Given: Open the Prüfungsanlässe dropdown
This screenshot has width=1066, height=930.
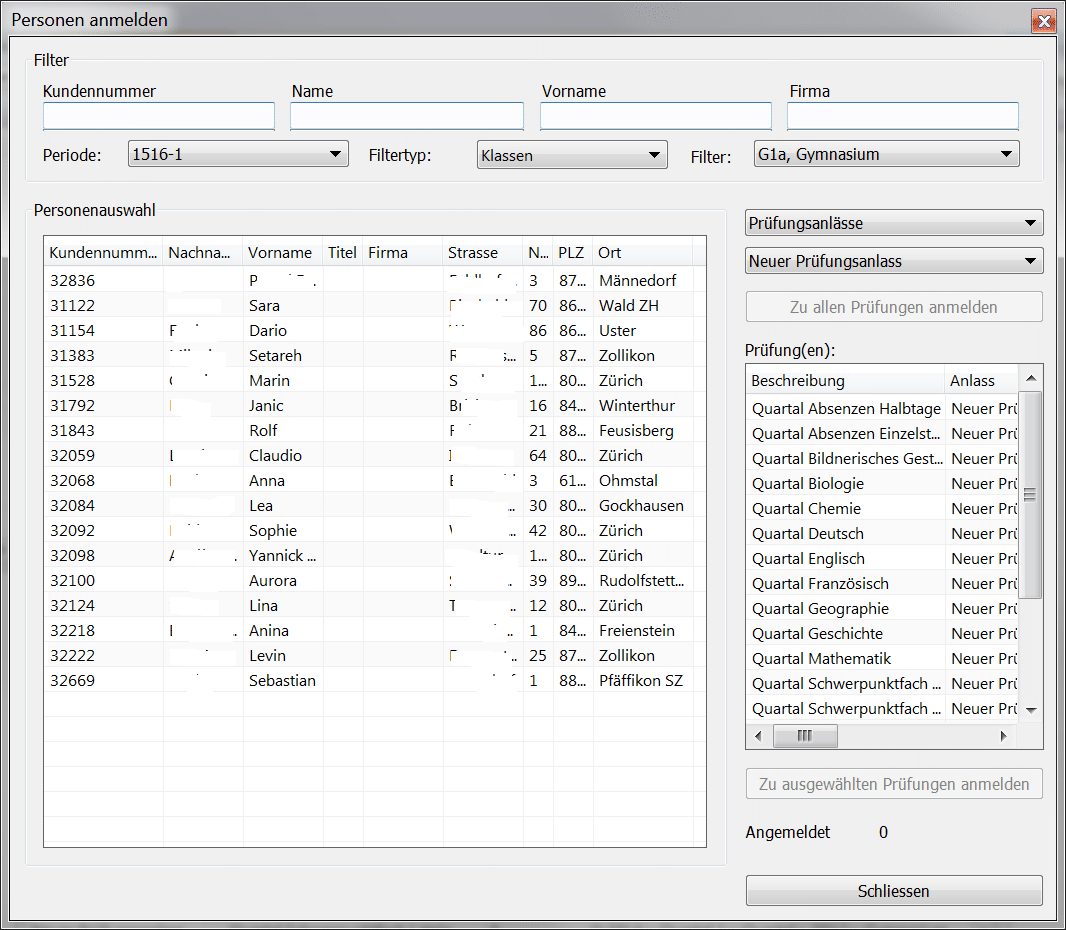Looking at the screenshot, I should 894,223.
